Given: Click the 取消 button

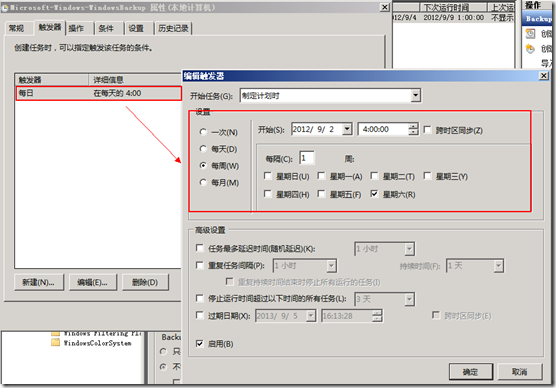Looking at the screenshot, I should click(520, 371).
